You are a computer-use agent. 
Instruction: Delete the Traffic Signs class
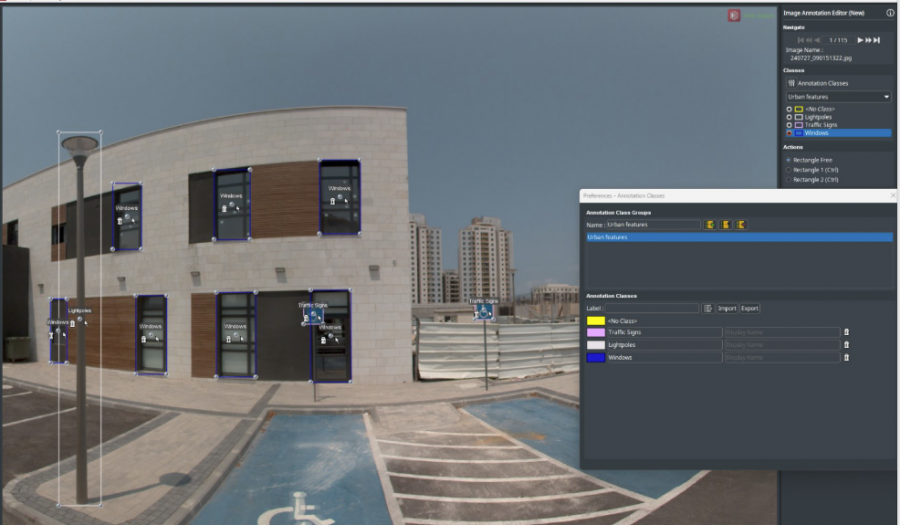[846, 332]
